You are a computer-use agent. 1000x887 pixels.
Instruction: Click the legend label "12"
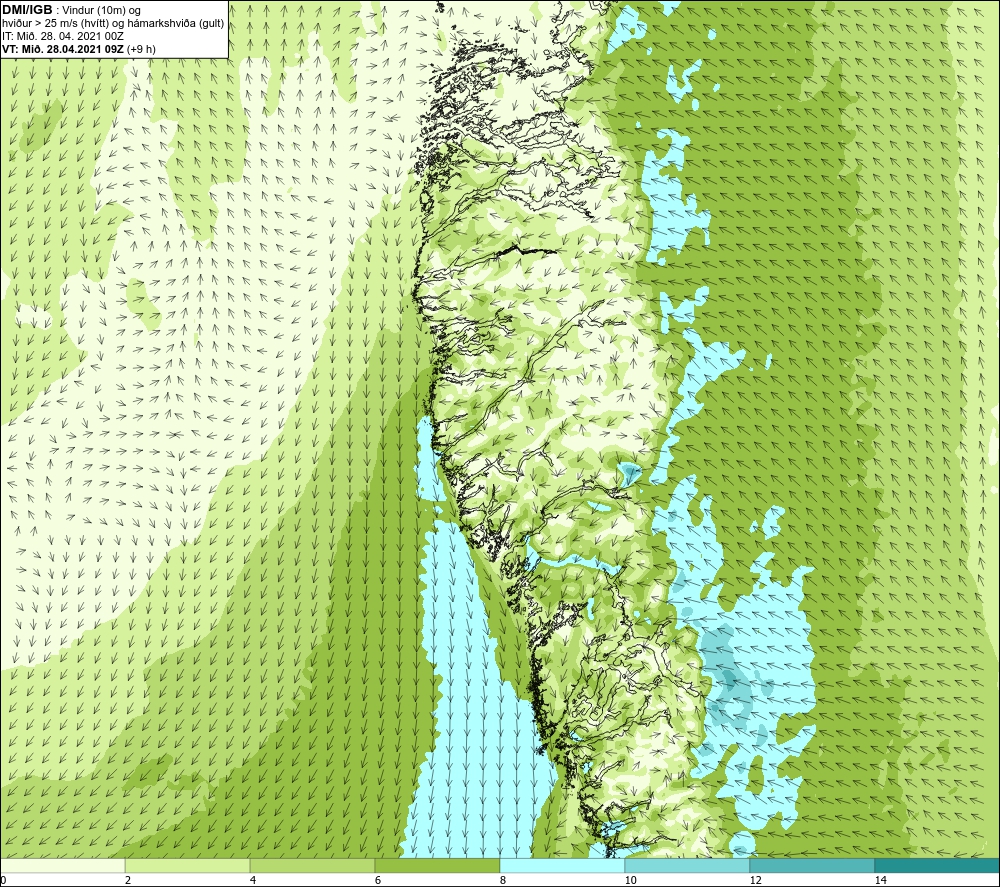pyautogui.click(x=755, y=881)
